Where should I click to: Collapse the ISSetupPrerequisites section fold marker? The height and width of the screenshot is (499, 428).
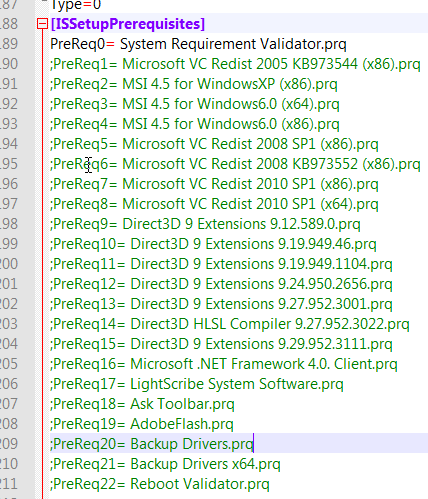tap(42, 24)
